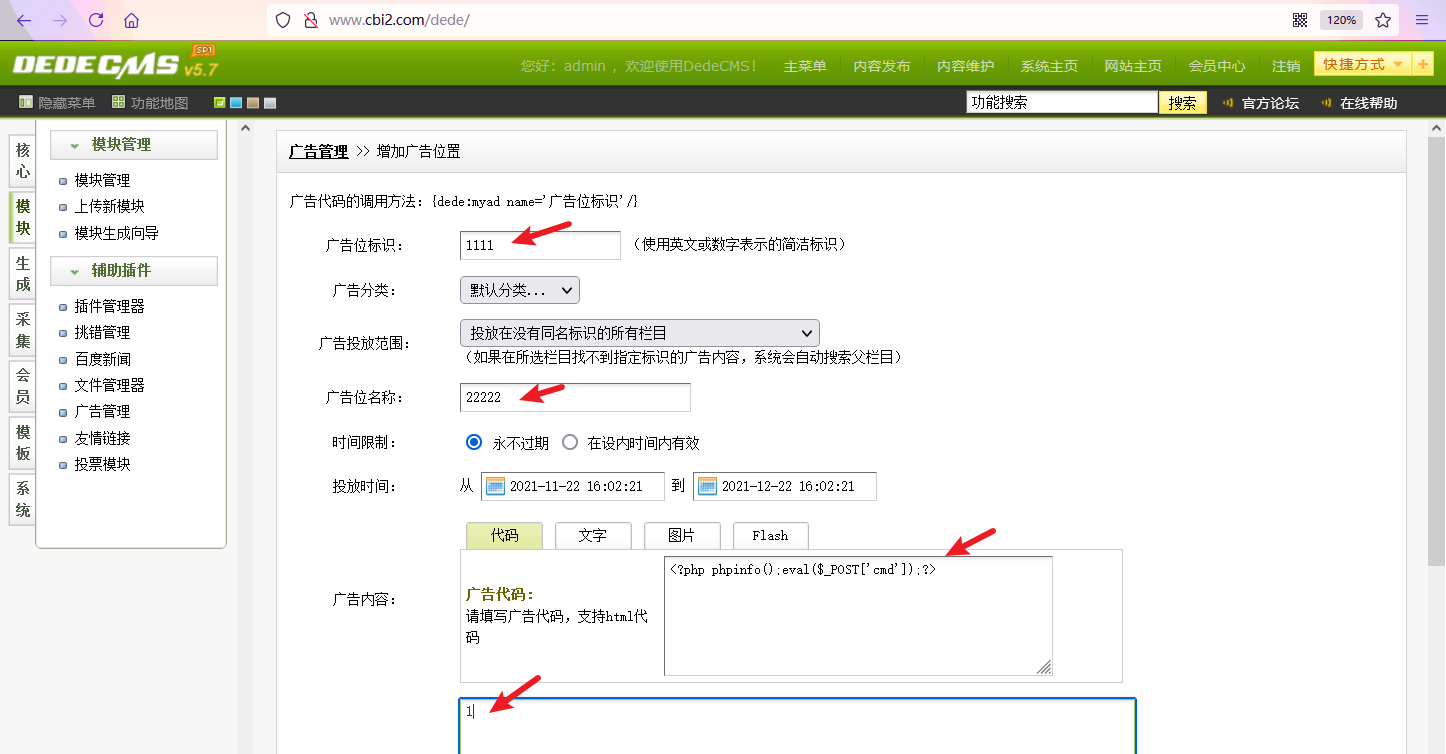The width and height of the screenshot is (1446, 754).
Task: Click the plus icon beside 快捷方式
Action: tap(1424, 64)
